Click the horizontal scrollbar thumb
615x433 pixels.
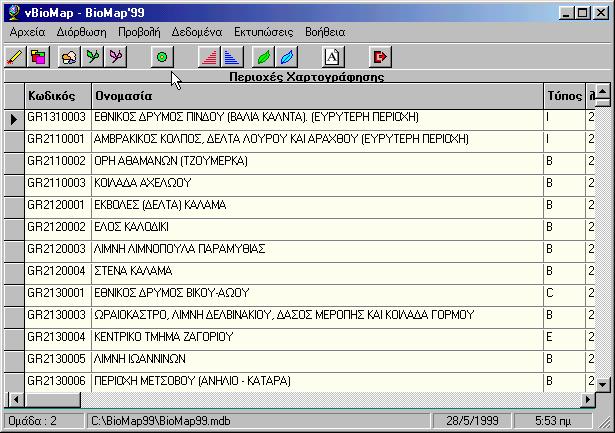pyautogui.click(x=52, y=400)
